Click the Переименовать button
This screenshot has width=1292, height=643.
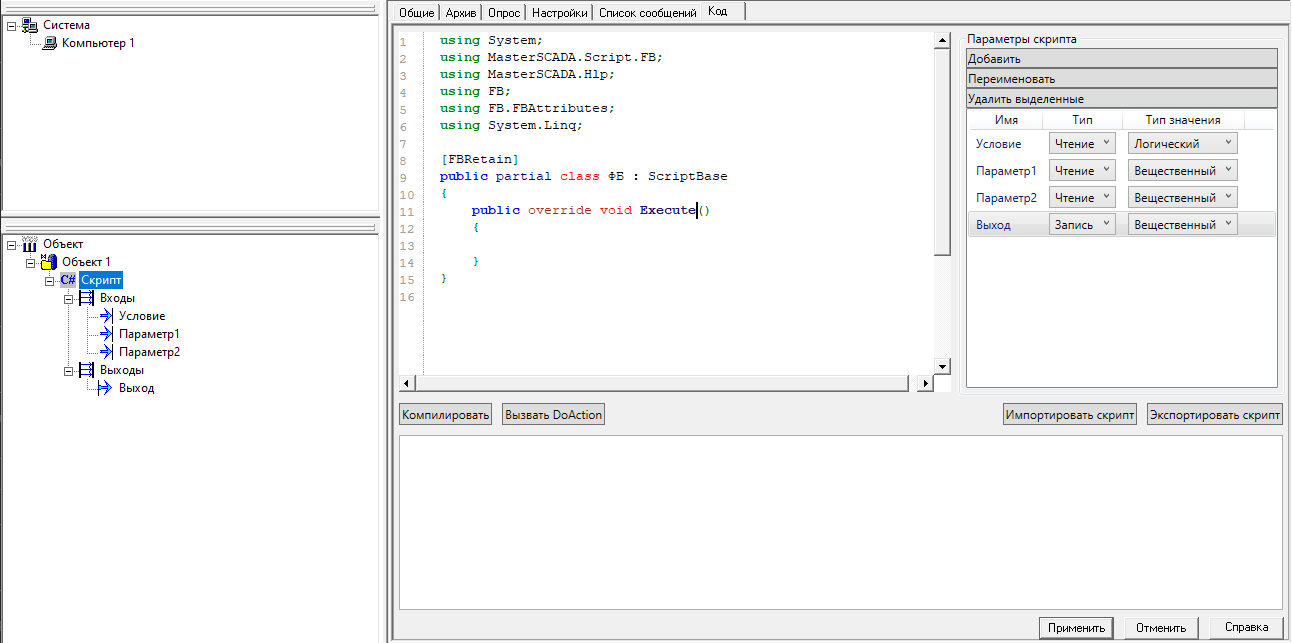pos(1122,79)
